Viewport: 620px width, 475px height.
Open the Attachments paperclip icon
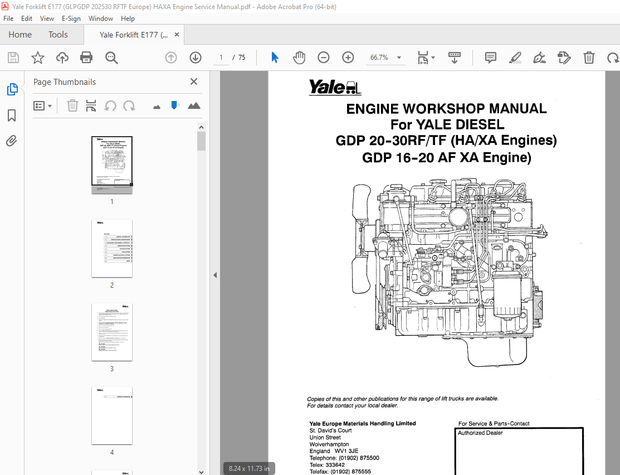11,141
